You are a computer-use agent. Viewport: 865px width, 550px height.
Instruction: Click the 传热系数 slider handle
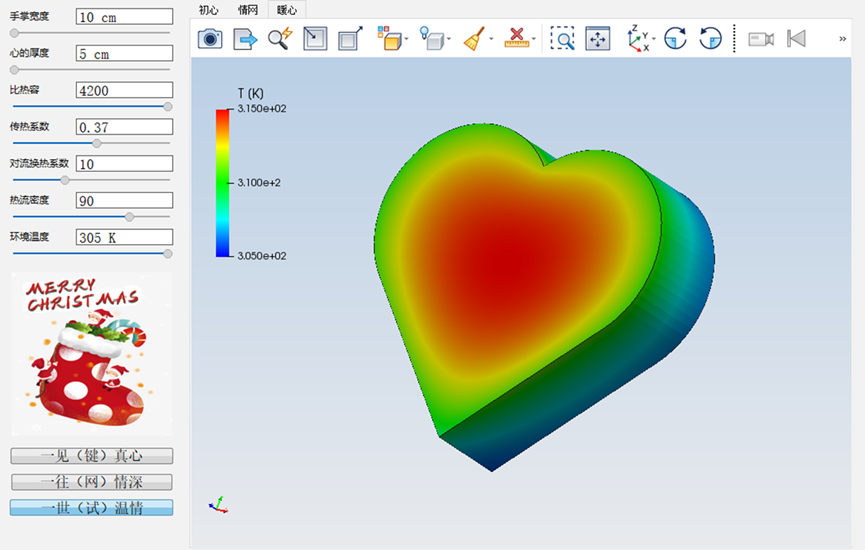tap(97, 143)
